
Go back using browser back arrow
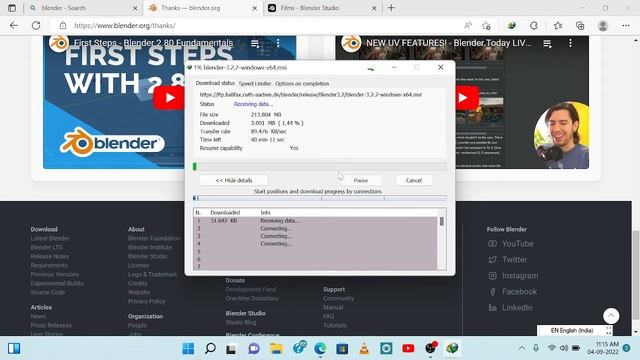[x=14, y=25]
